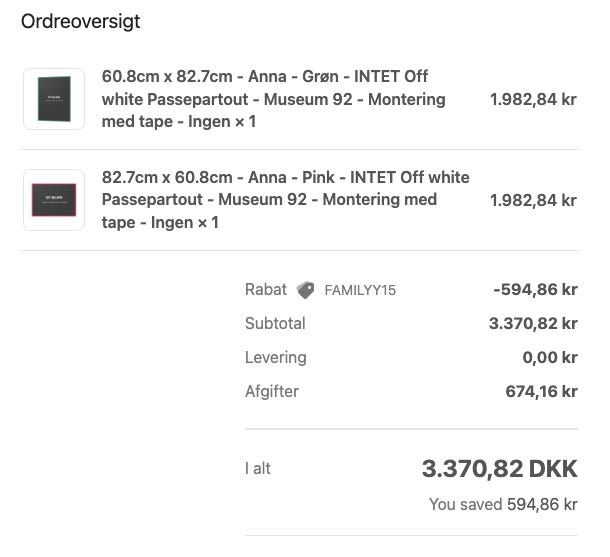This screenshot has height=557, width=610.
Task: Click the subtotal value 3.370,82 kr
Action: (x=533, y=324)
